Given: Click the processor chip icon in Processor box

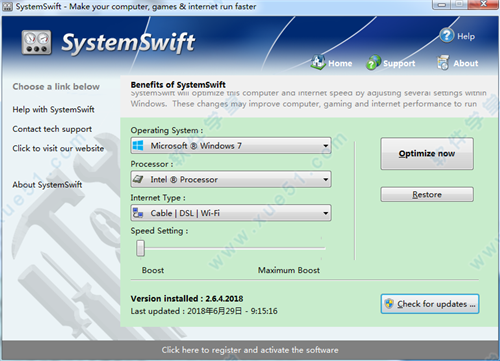Looking at the screenshot, I should tap(138, 179).
